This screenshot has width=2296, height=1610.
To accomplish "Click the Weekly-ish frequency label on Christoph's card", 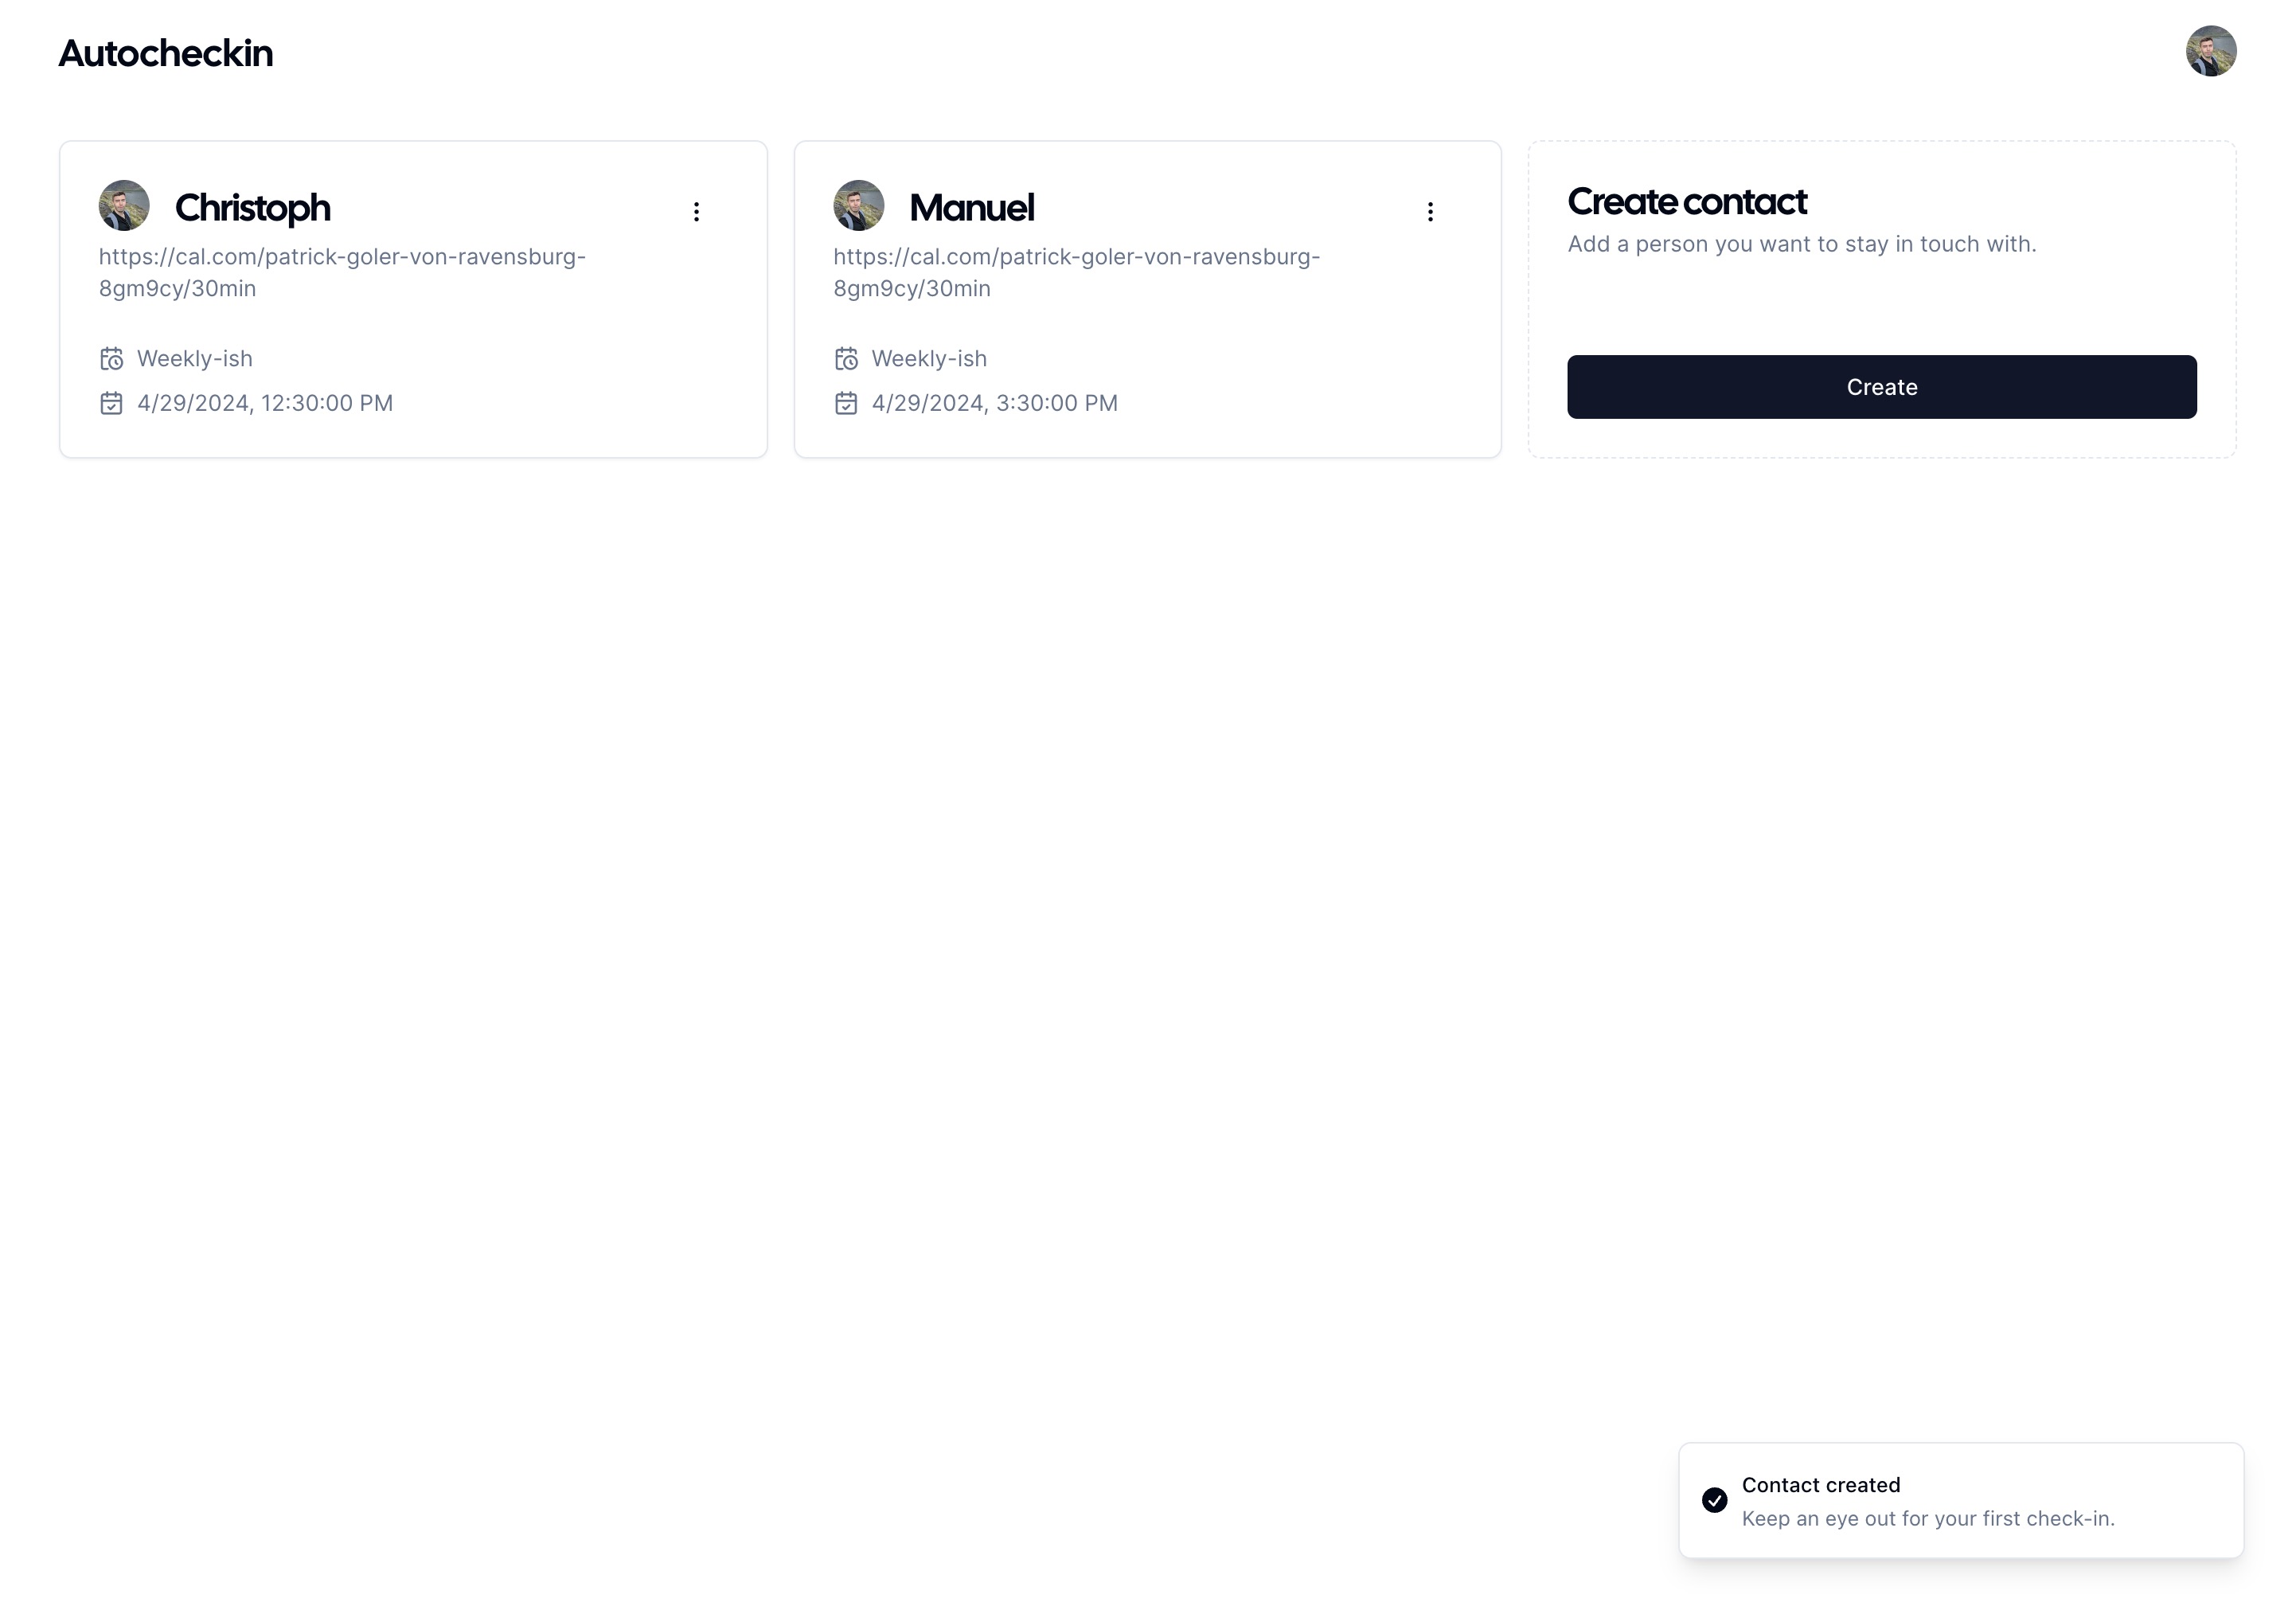I will (x=195, y=358).
